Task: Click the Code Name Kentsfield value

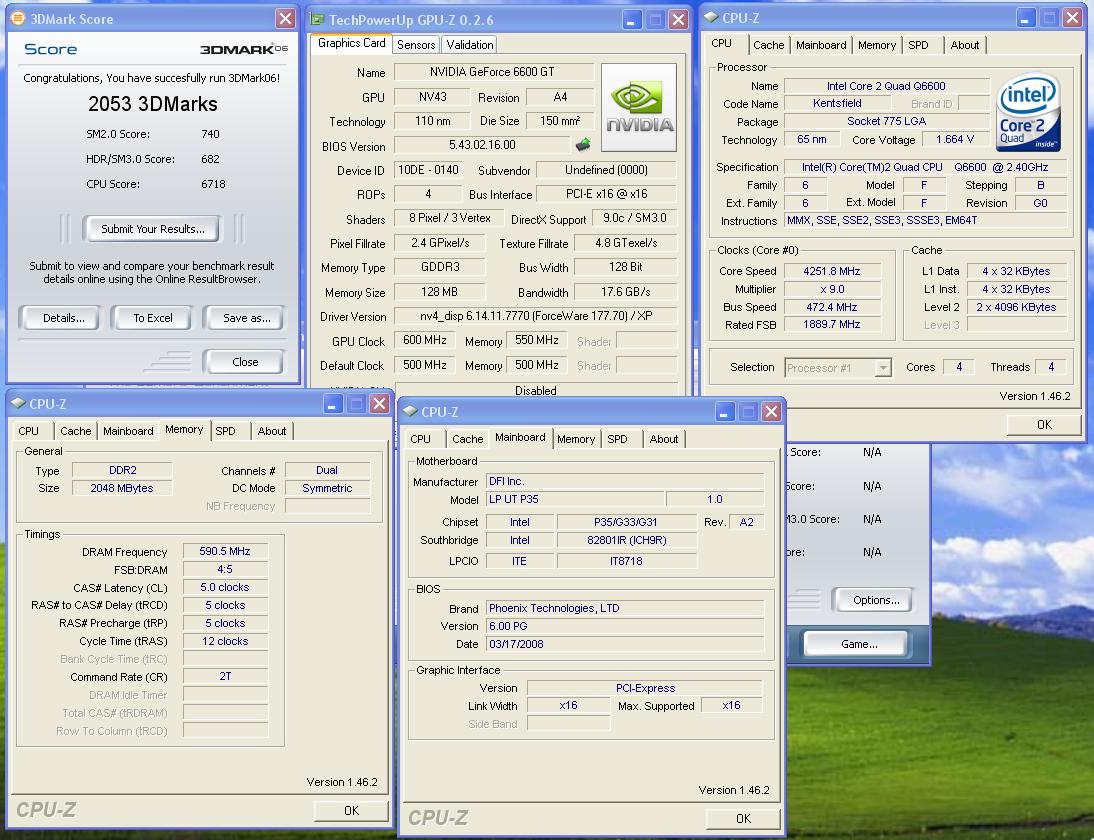Action: pyautogui.click(x=837, y=103)
